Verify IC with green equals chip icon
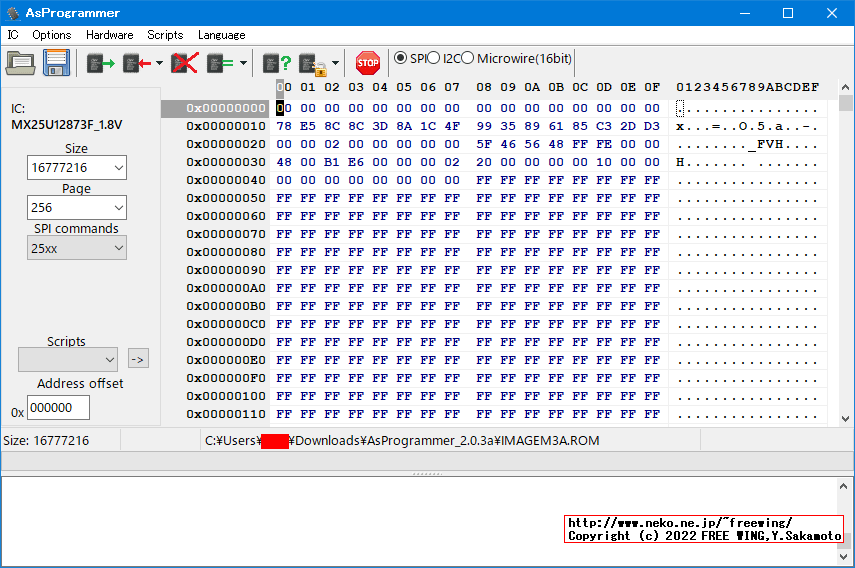 [220, 63]
